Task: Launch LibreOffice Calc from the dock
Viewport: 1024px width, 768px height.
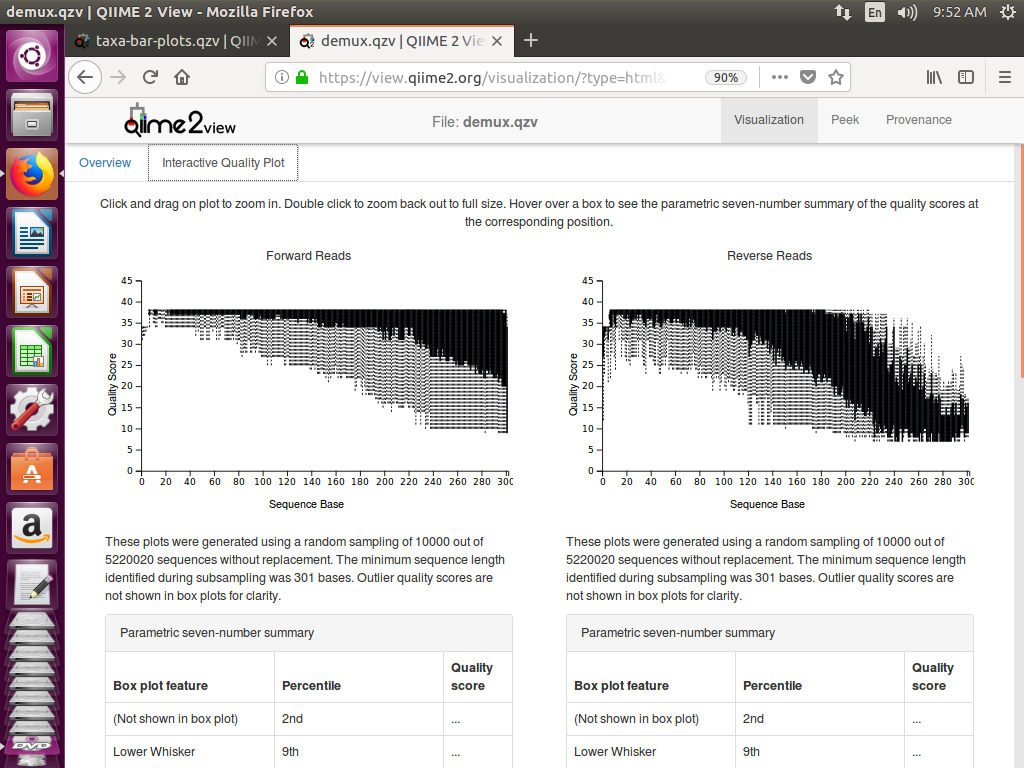Action: 32,351
